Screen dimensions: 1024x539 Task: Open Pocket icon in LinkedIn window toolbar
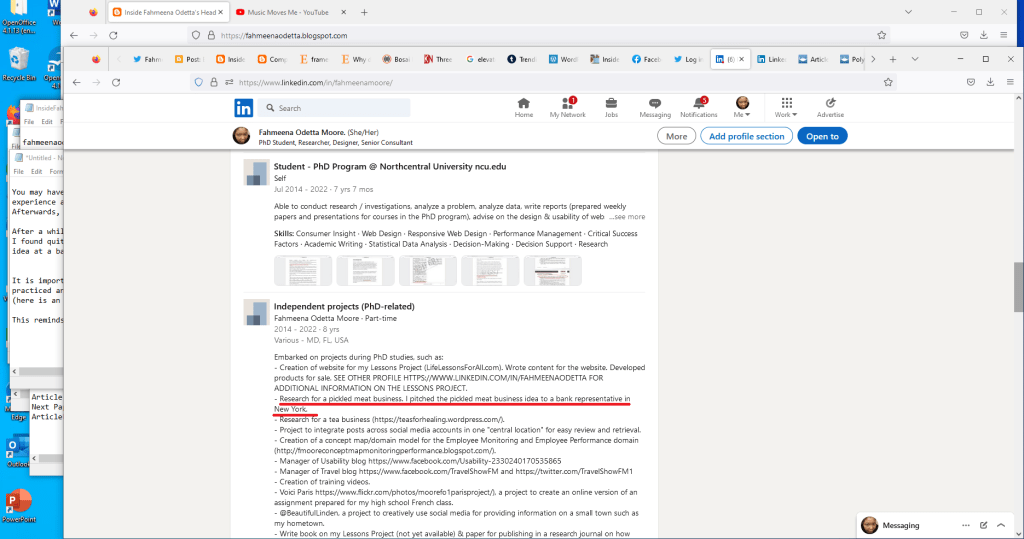[x=970, y=82]
